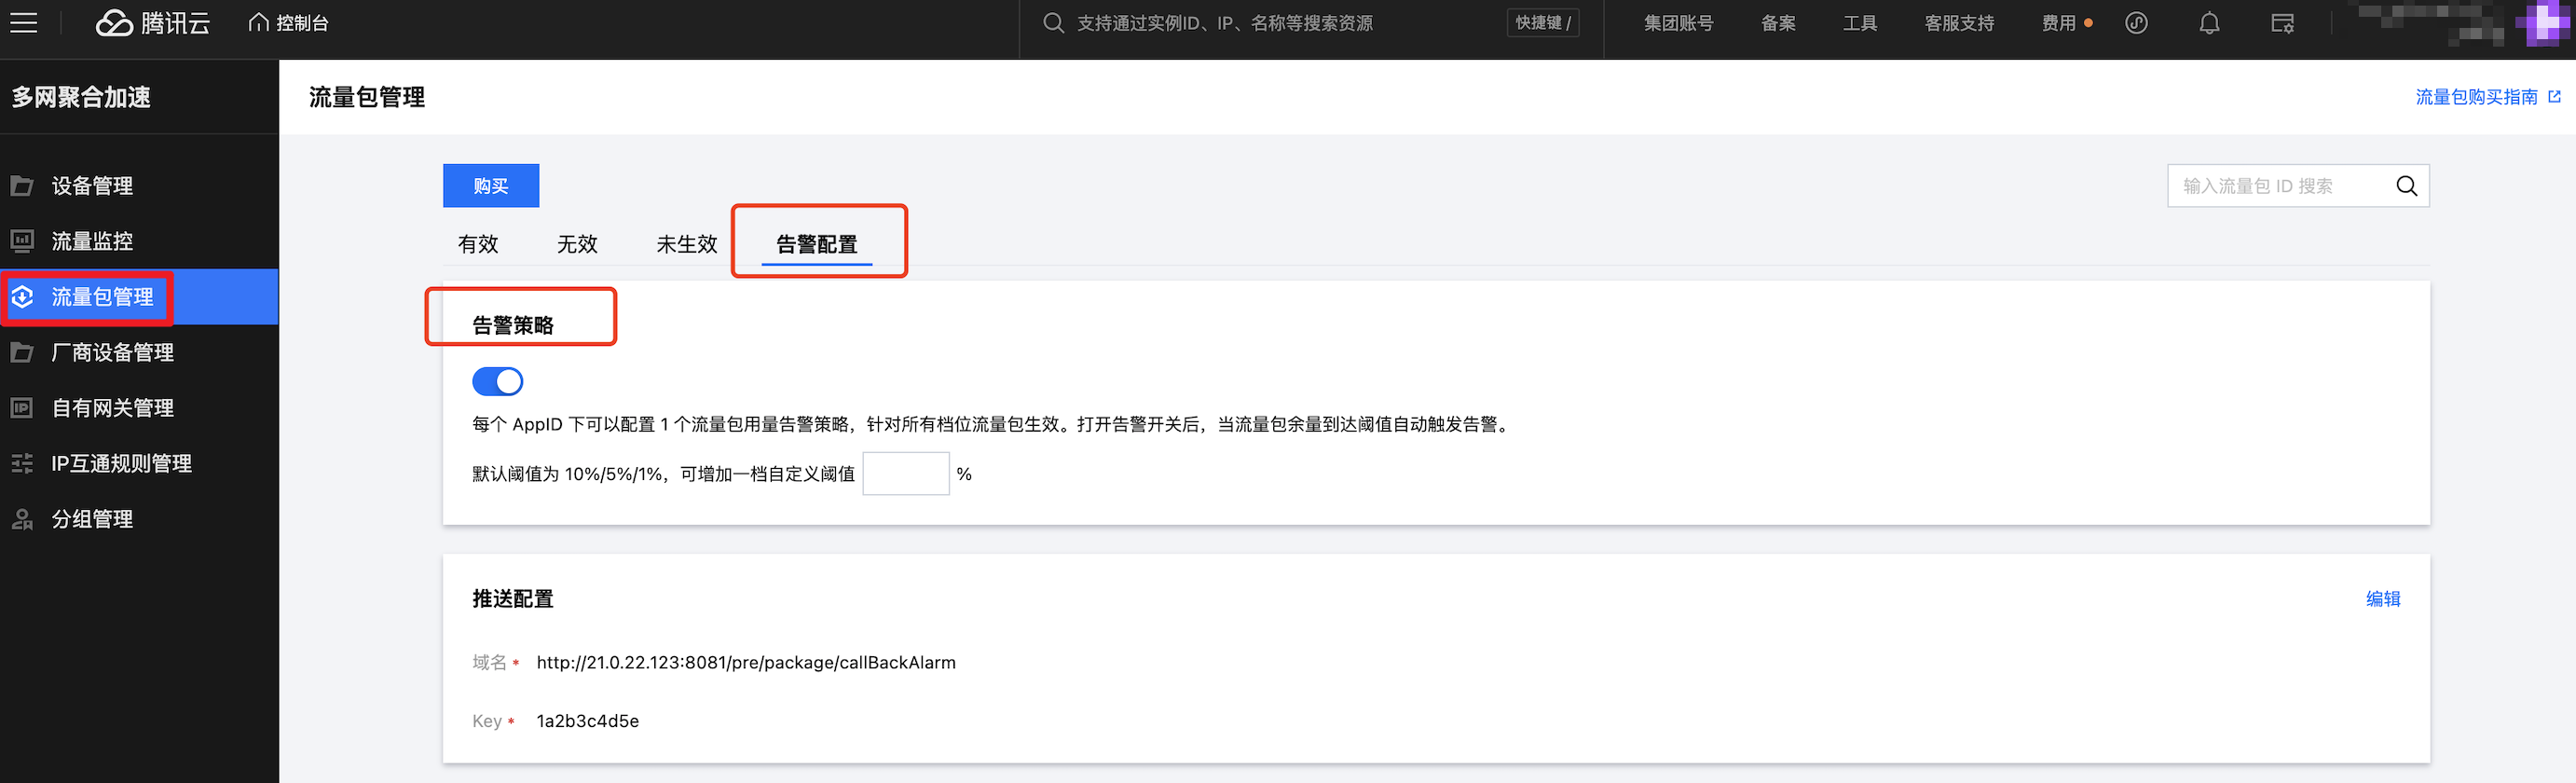
Task: Click external link icon beside 流量包购买指南
Action: [2554, 96]
